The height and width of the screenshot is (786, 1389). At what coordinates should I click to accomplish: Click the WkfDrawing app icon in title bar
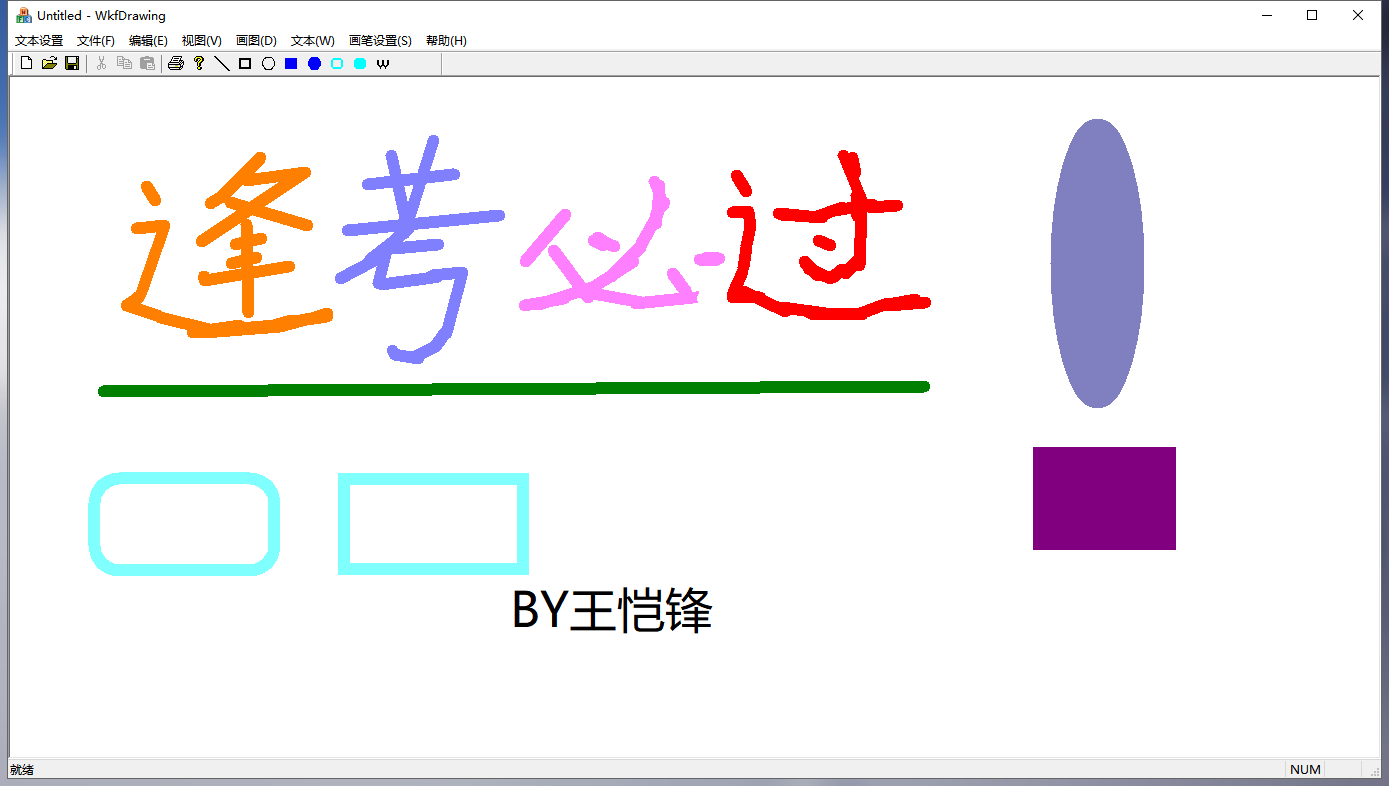click(24, 15)
